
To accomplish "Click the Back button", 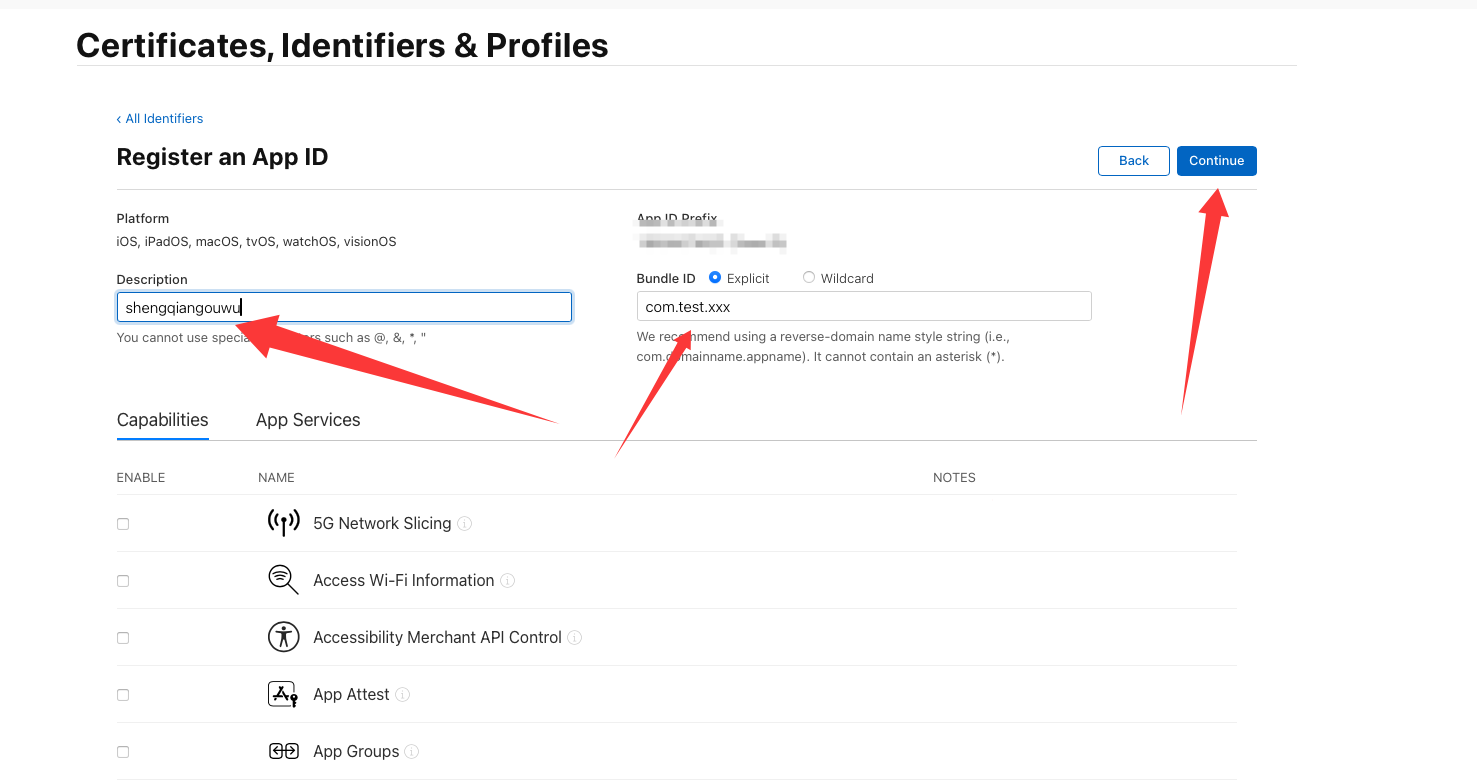I will tap(1133, 161).
